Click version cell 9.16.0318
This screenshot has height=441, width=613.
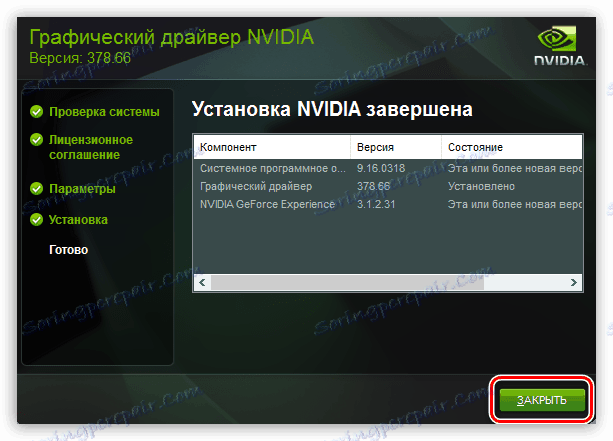point(381,169)
